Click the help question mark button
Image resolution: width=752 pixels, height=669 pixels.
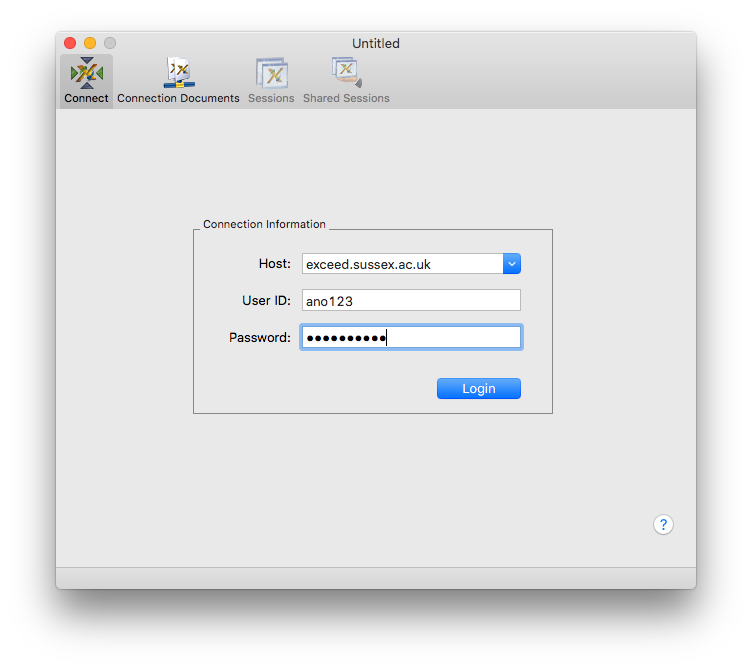pyautogui.click(x=663, y=525)
